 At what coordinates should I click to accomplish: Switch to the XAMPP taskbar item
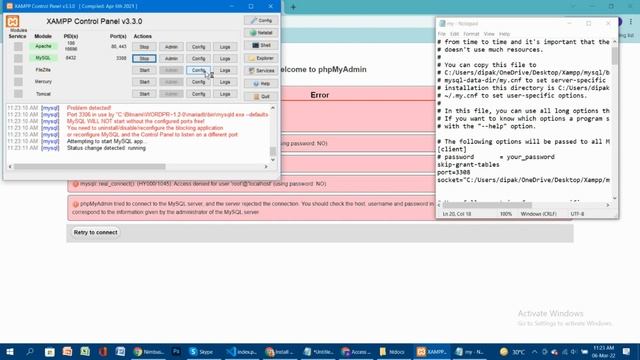click(432, 351)
